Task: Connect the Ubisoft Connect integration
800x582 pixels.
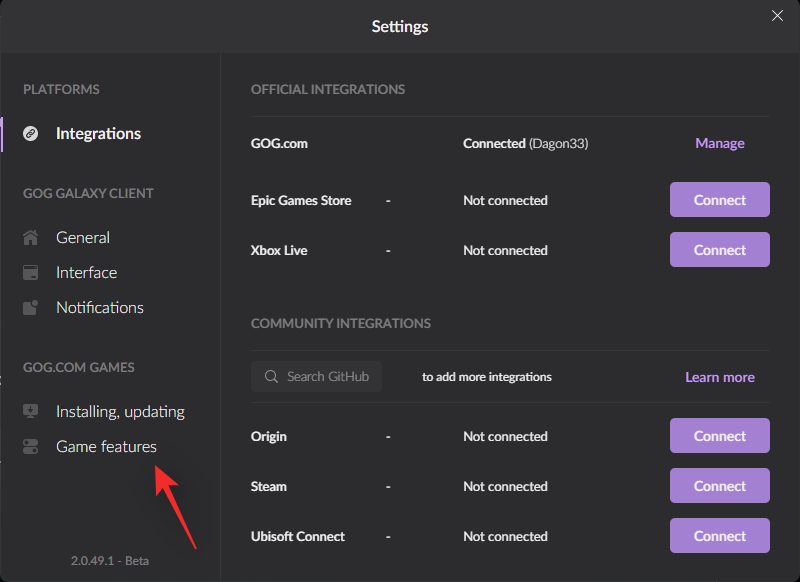Action: [x=720, y=536]
